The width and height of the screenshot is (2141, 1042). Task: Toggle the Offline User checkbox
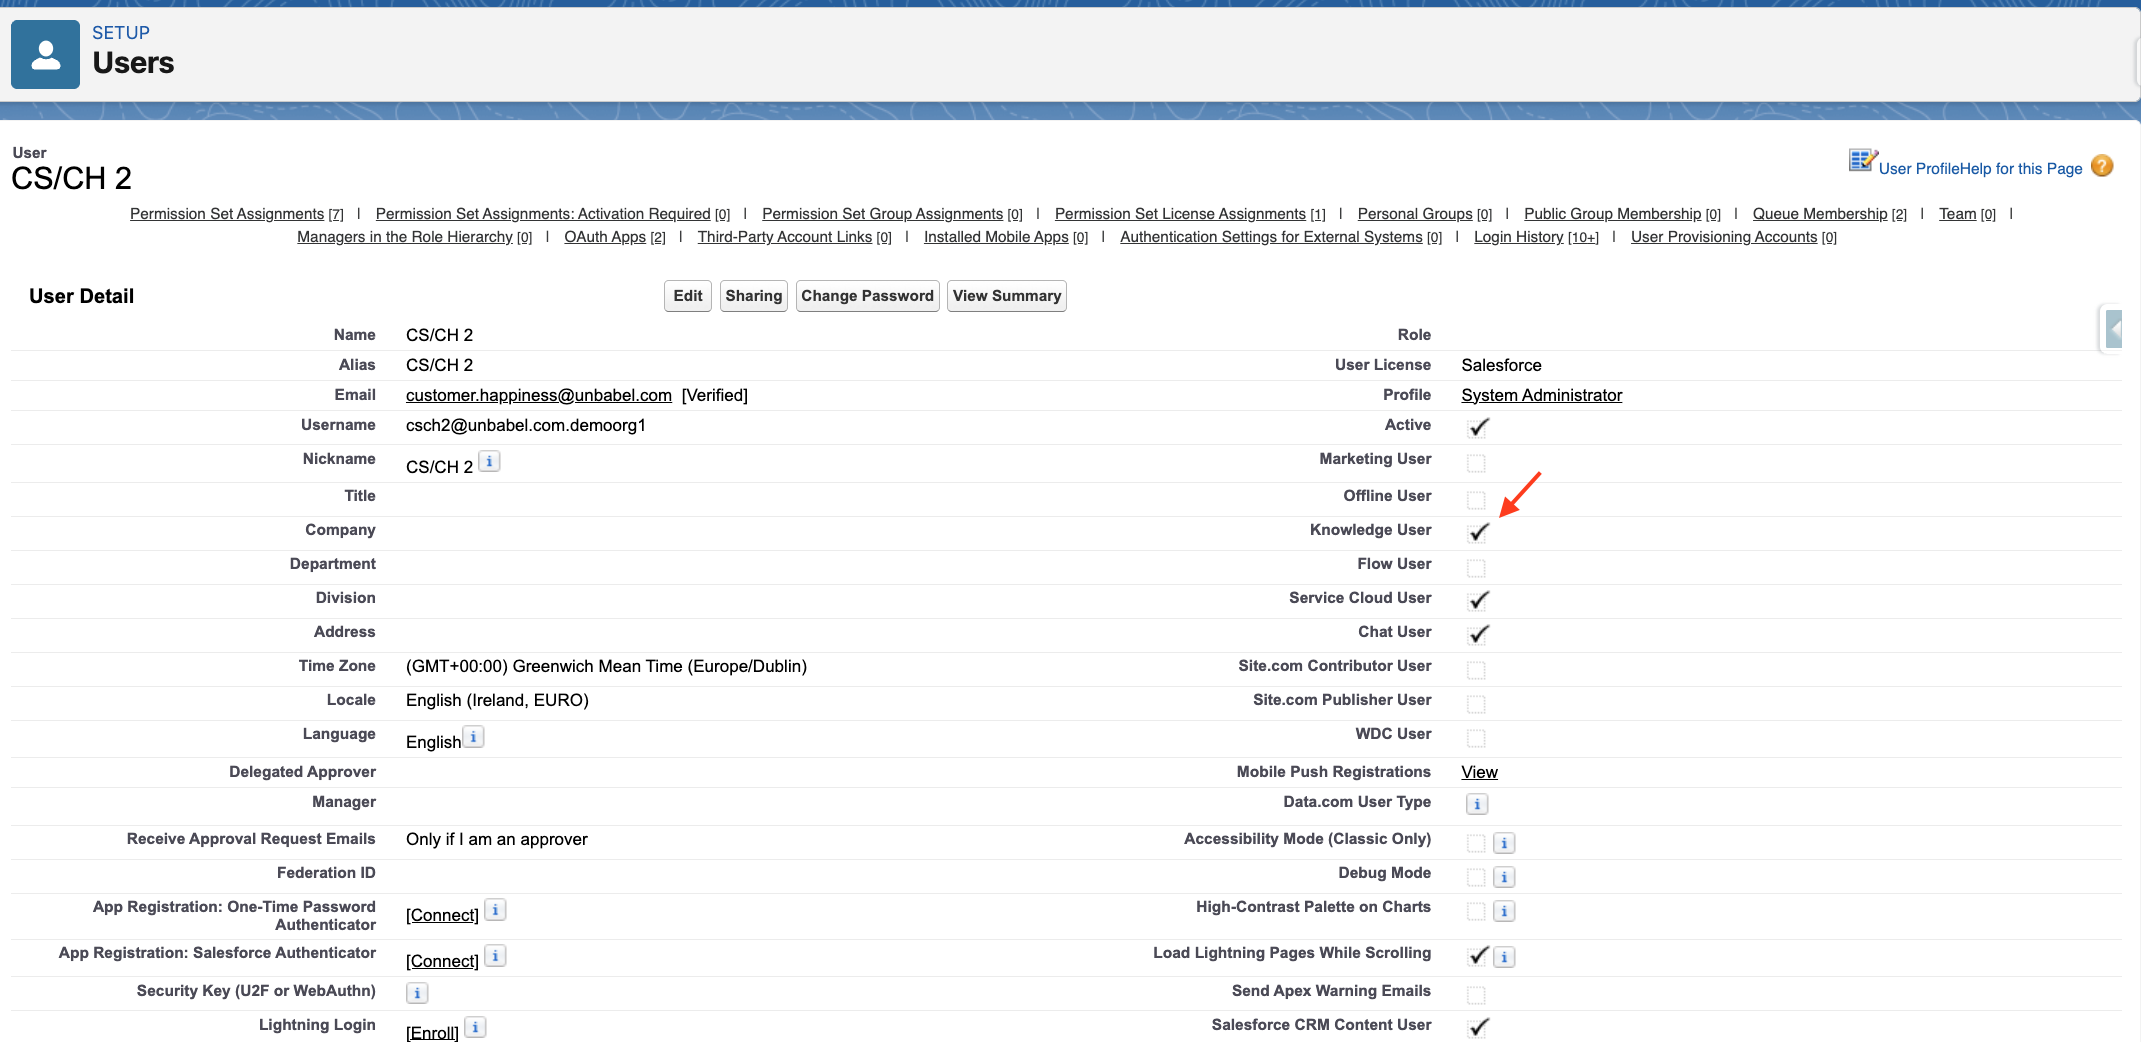click(x=1476, y=500)
